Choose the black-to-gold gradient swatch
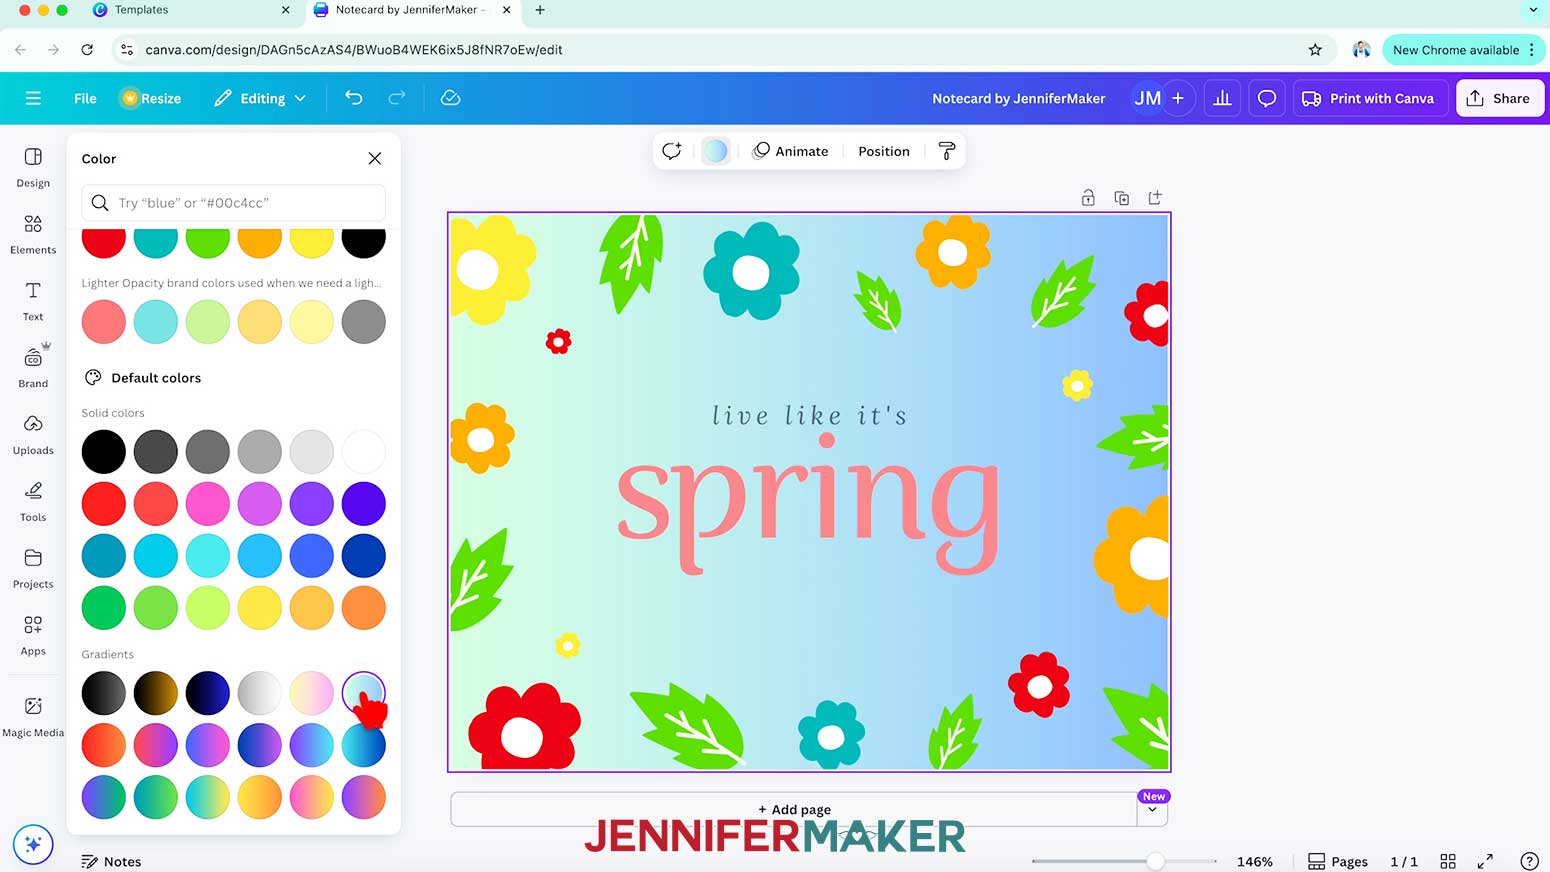Screen dimensions: 1550x872 pos(156,693)
